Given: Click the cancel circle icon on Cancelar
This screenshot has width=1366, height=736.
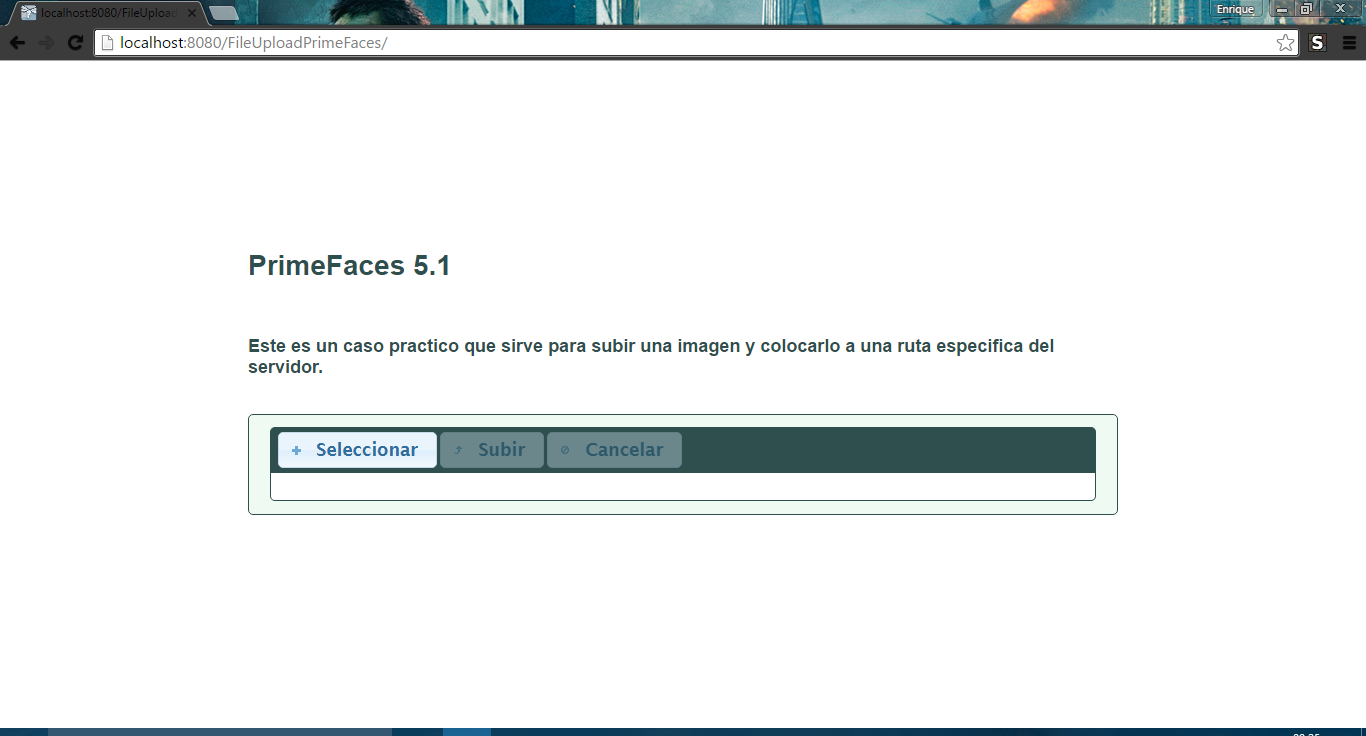Looking at the screenshot, I should (x=565, y=450).
